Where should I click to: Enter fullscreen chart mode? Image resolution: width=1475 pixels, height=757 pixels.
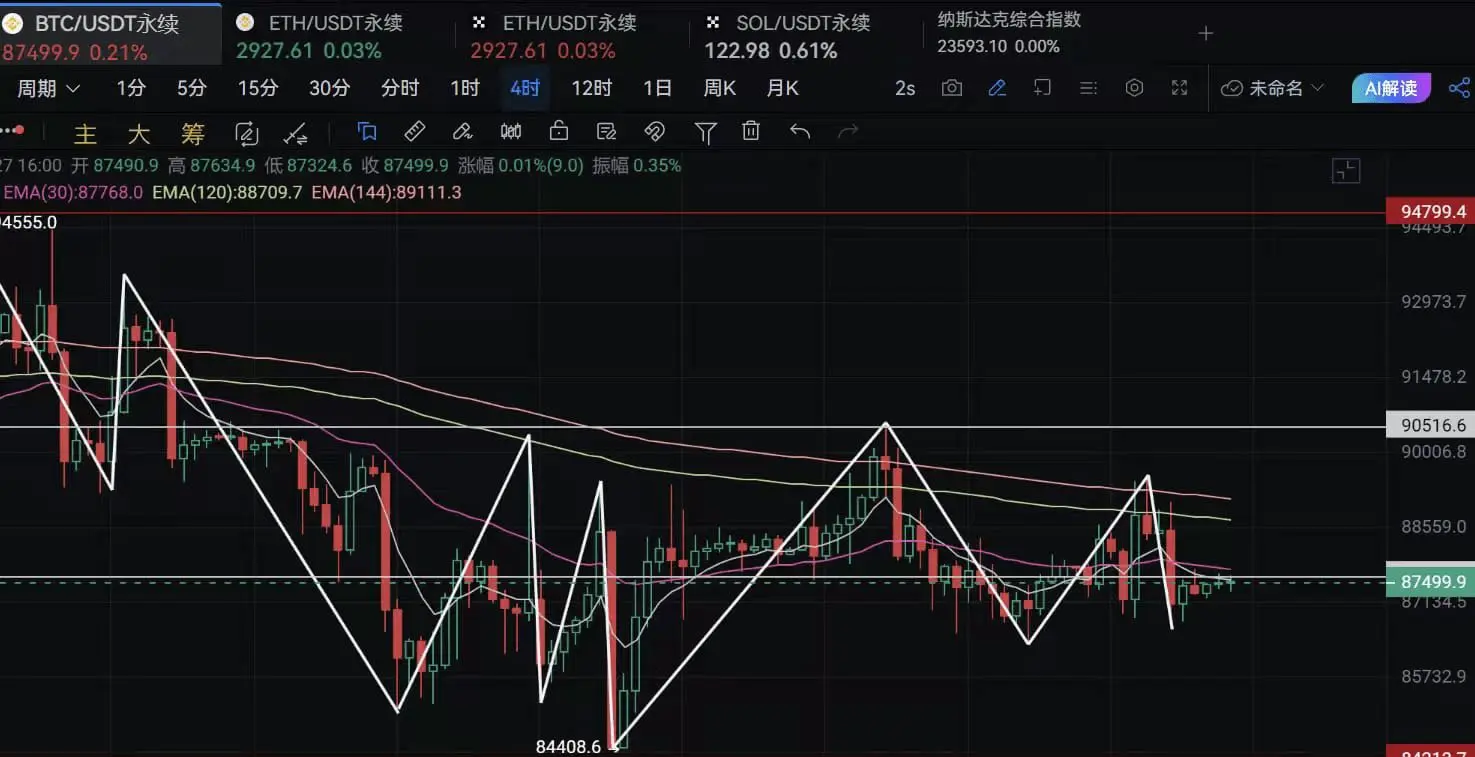[1180, 88]
